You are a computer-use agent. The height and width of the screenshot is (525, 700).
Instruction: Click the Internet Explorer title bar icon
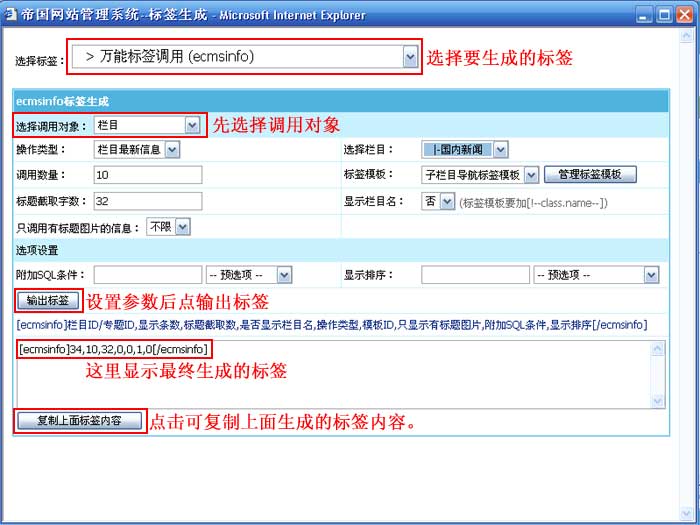[x=12, y=15]
